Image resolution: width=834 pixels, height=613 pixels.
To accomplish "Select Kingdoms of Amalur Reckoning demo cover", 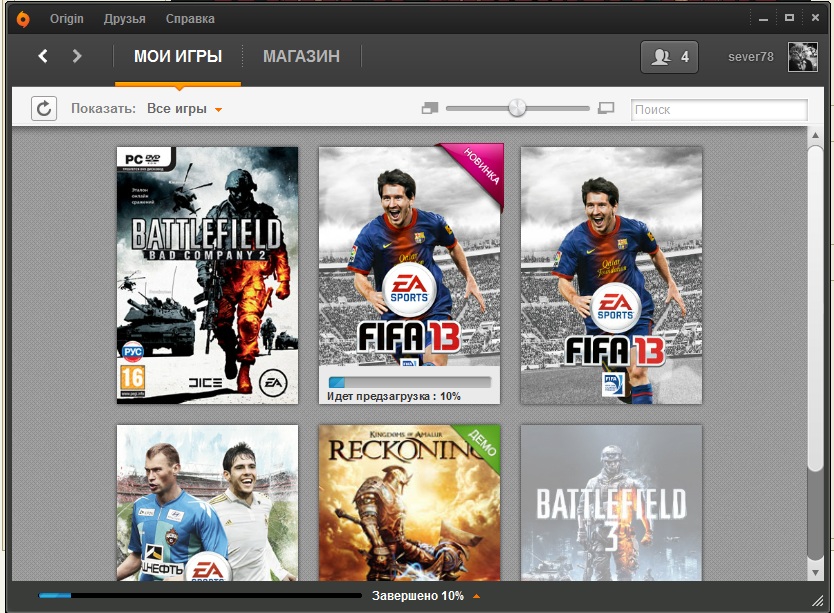I will point(410,503).
